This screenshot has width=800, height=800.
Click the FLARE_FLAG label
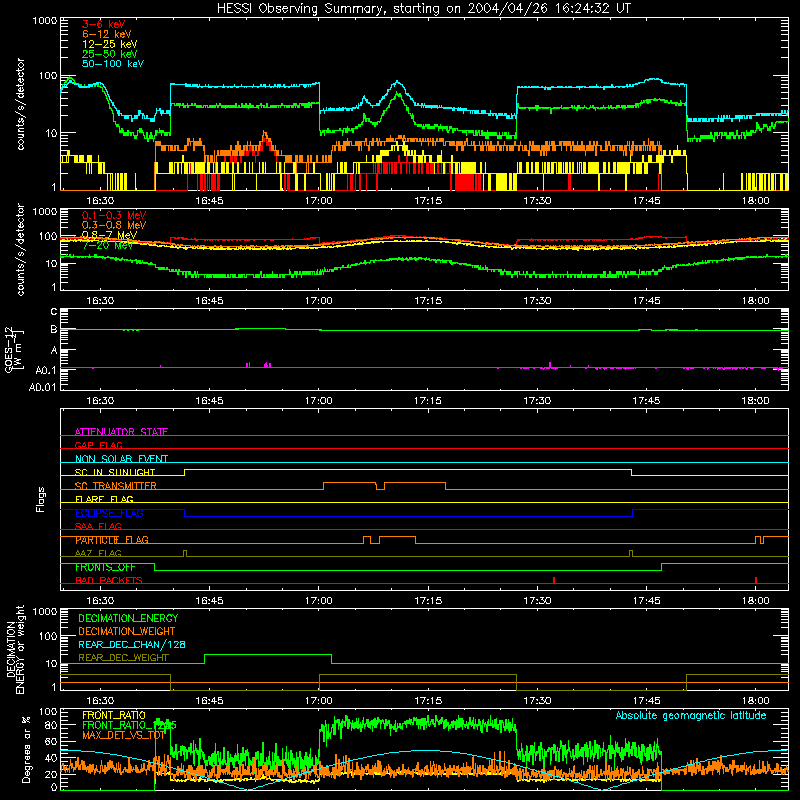[104, 499]
